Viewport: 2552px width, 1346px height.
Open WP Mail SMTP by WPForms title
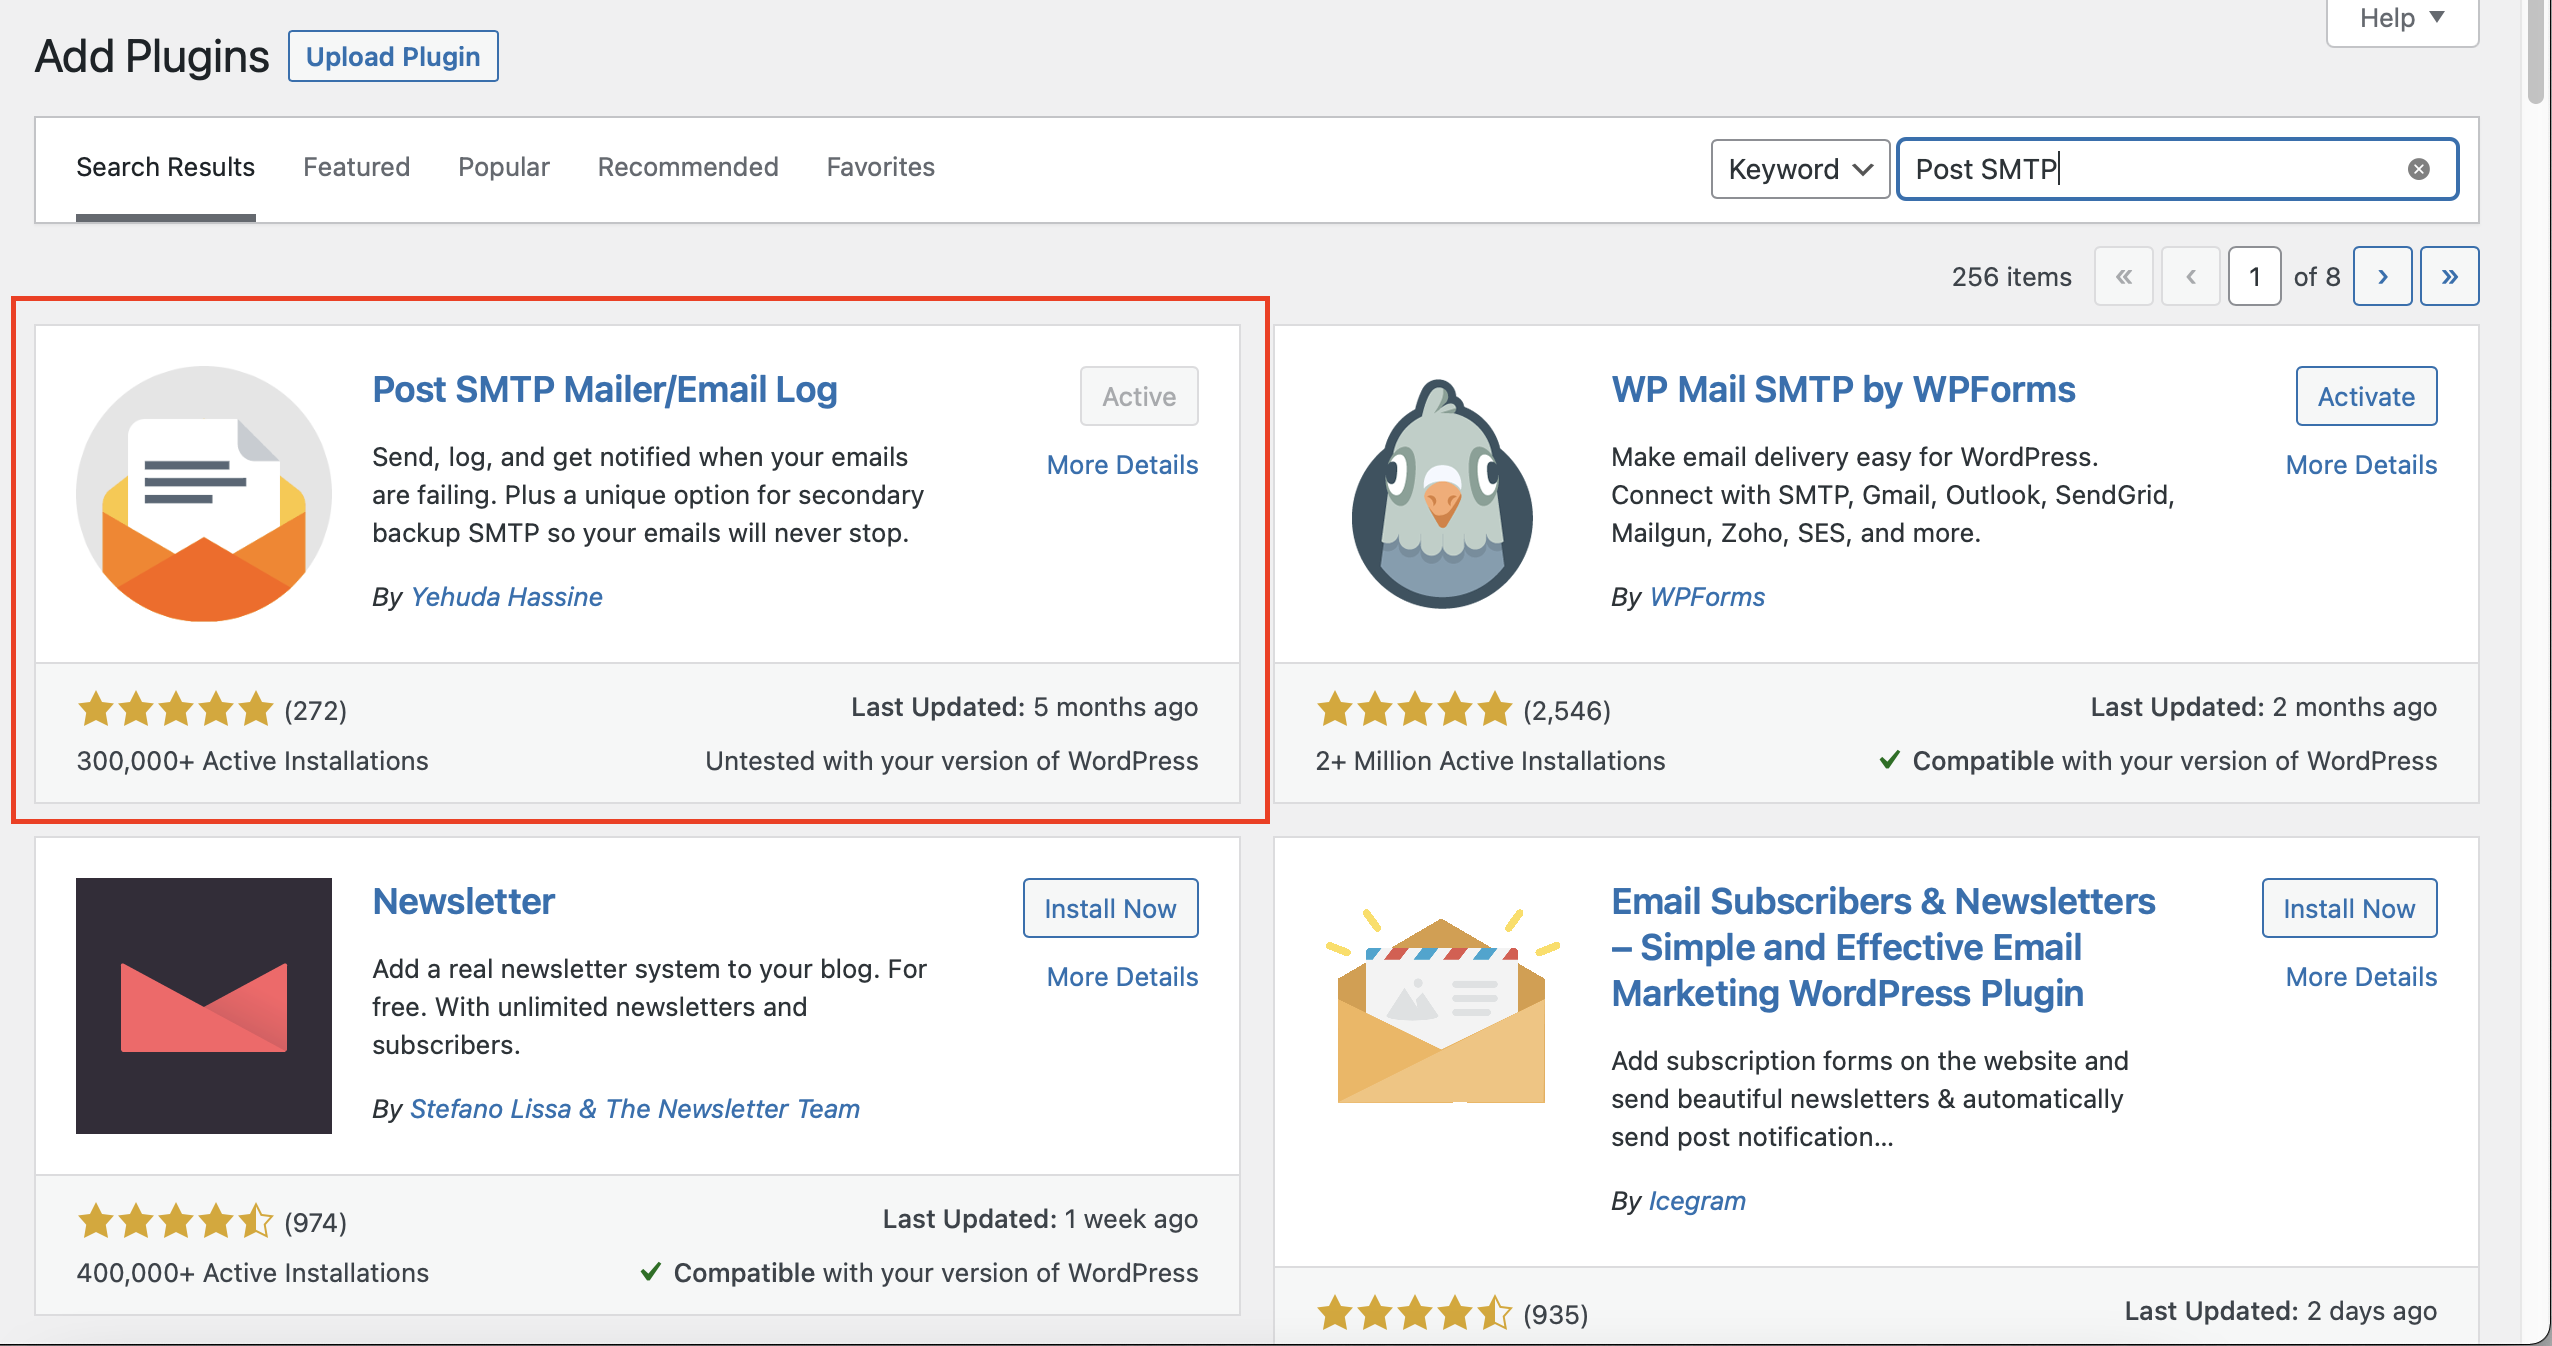coord(1843,390)
